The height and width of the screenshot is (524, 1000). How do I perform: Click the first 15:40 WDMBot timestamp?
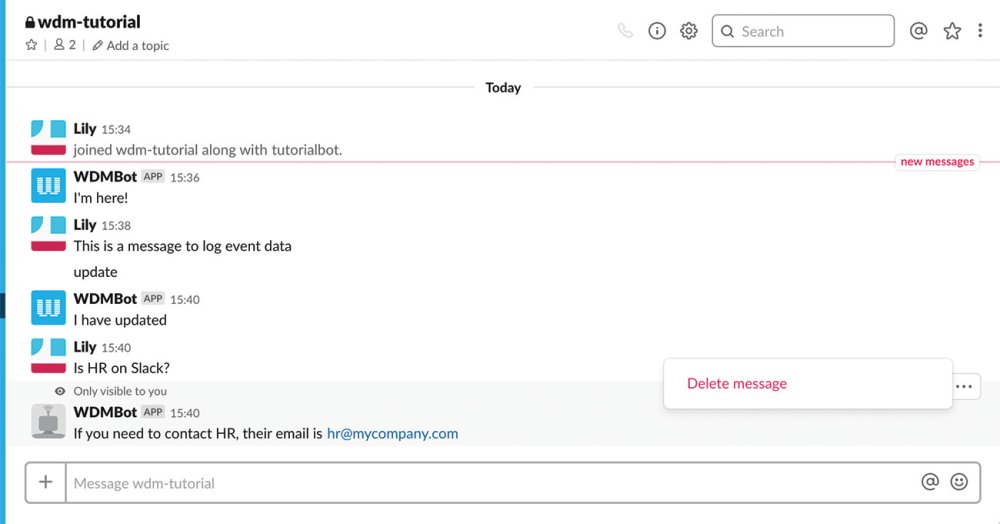click(185, 300)
